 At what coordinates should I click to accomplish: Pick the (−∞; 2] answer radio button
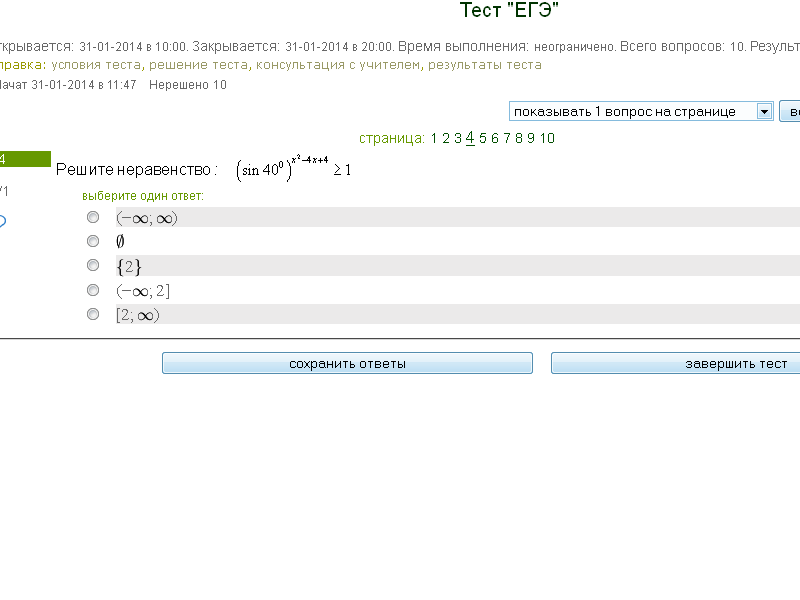pyautogui.click(x=93, y=290)
